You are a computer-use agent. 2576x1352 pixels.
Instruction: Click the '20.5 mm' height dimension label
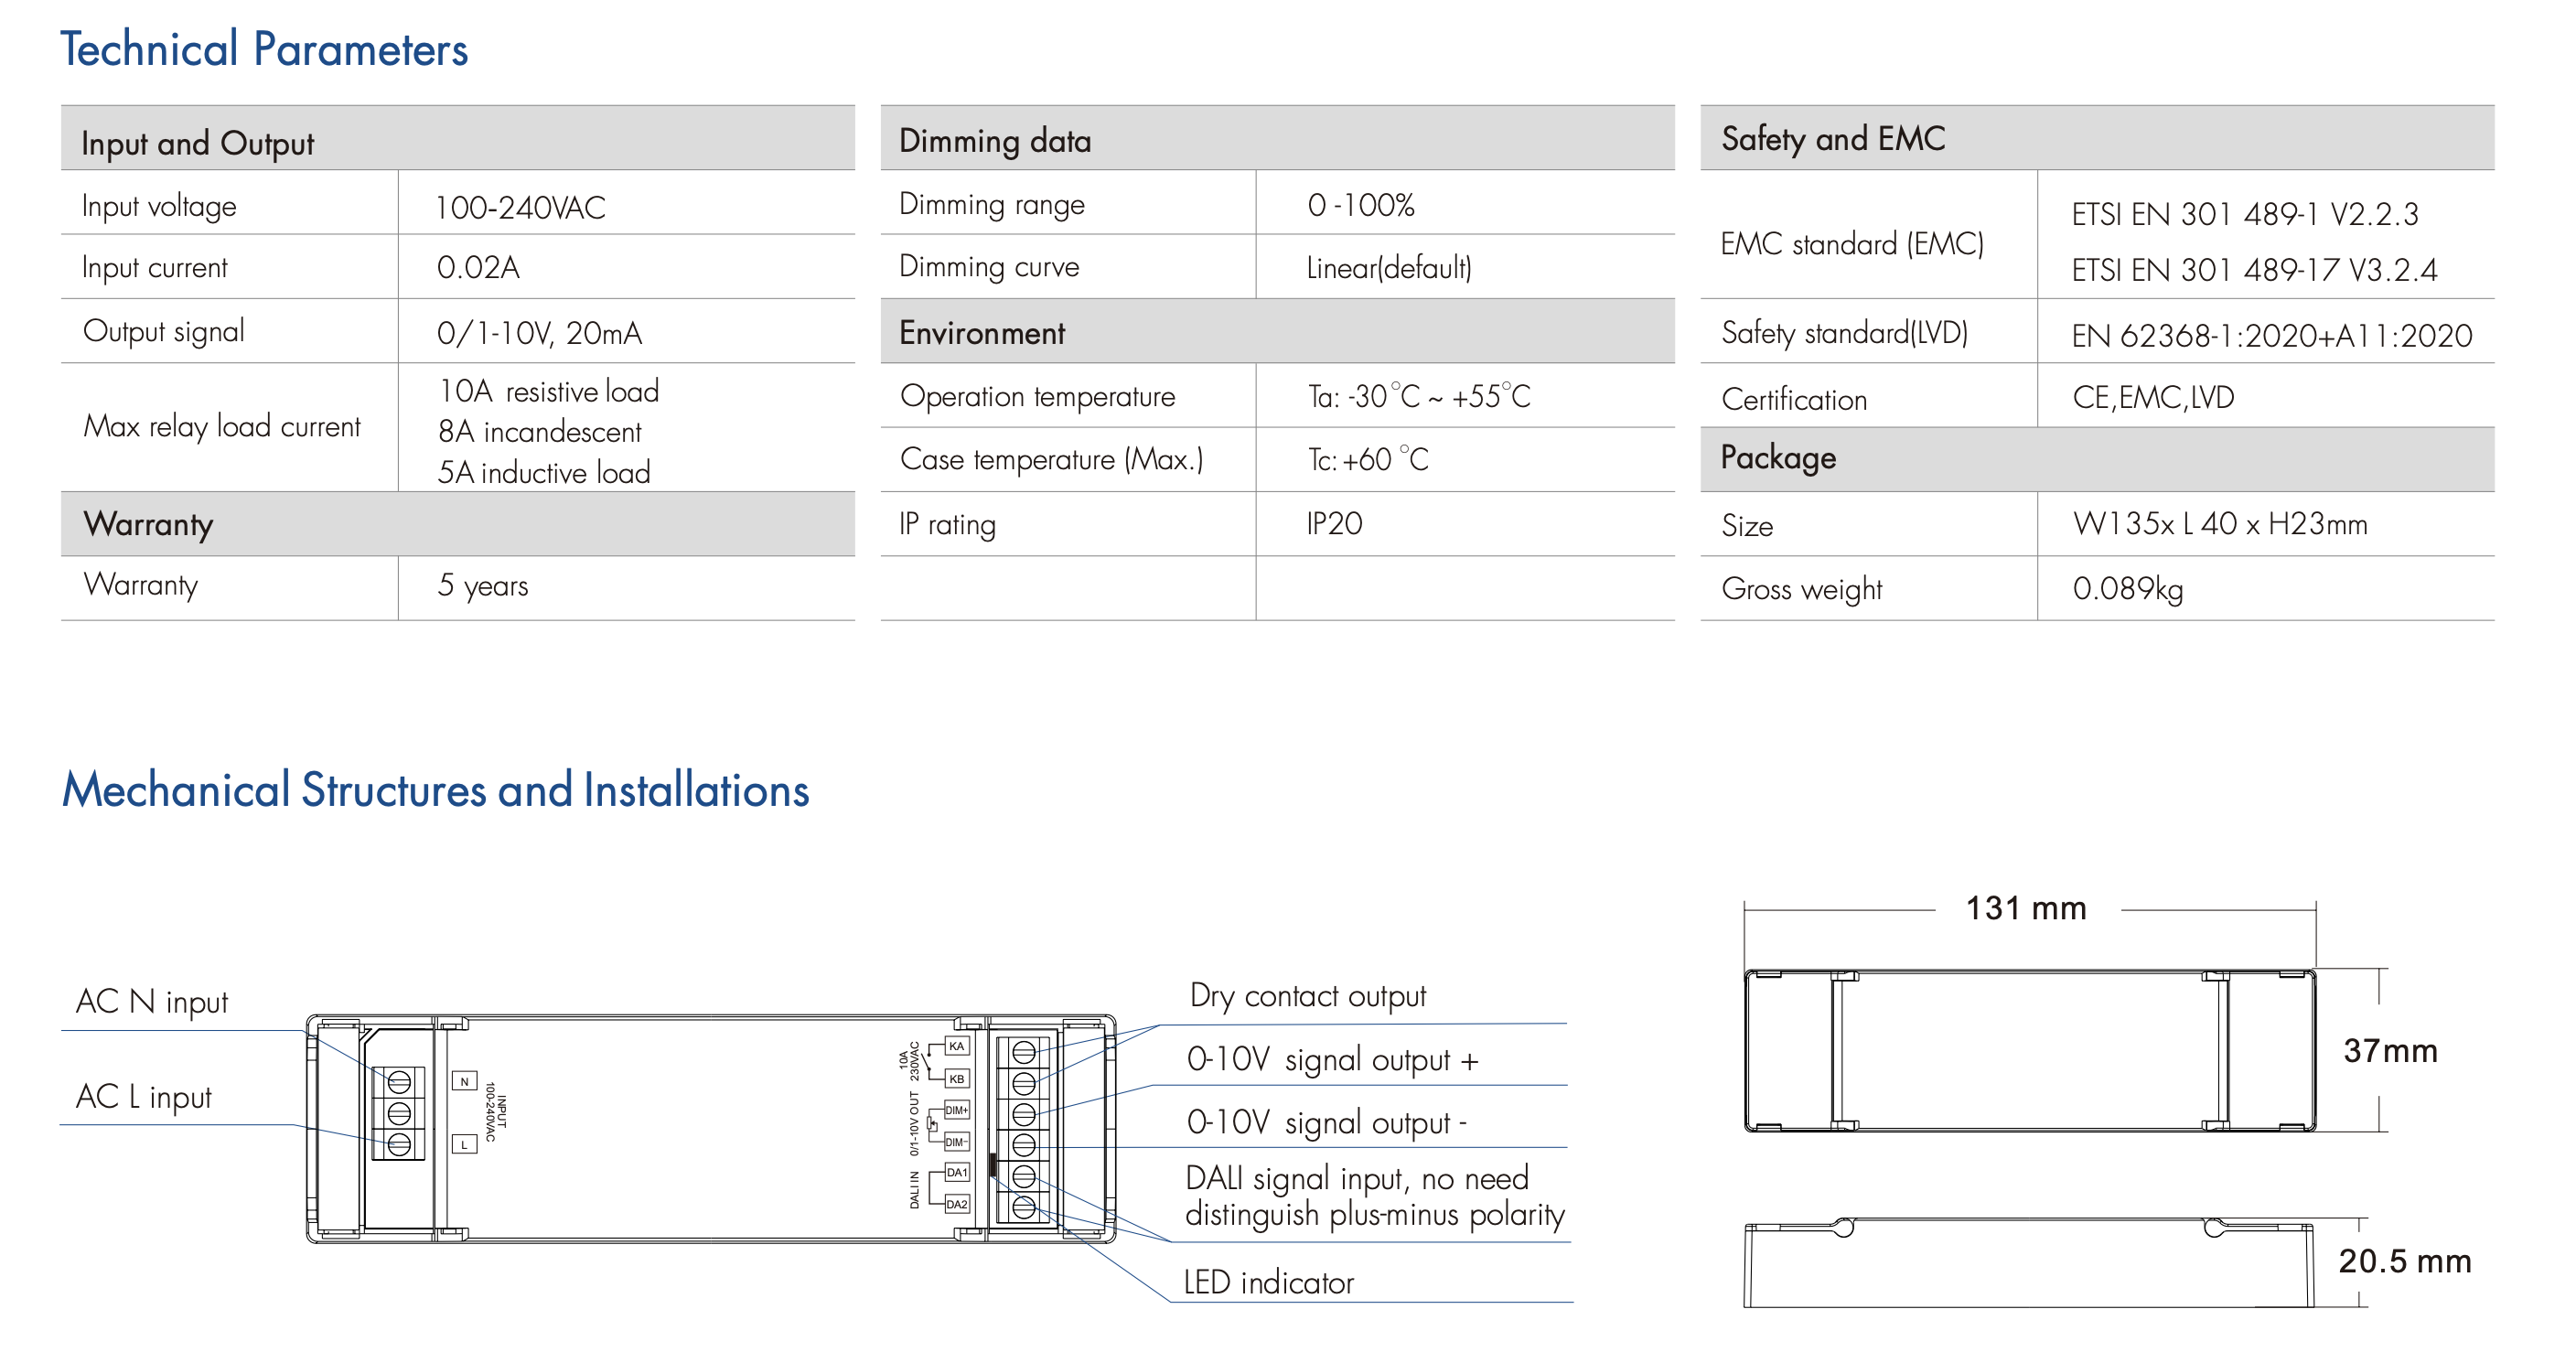point(2404,1261)
